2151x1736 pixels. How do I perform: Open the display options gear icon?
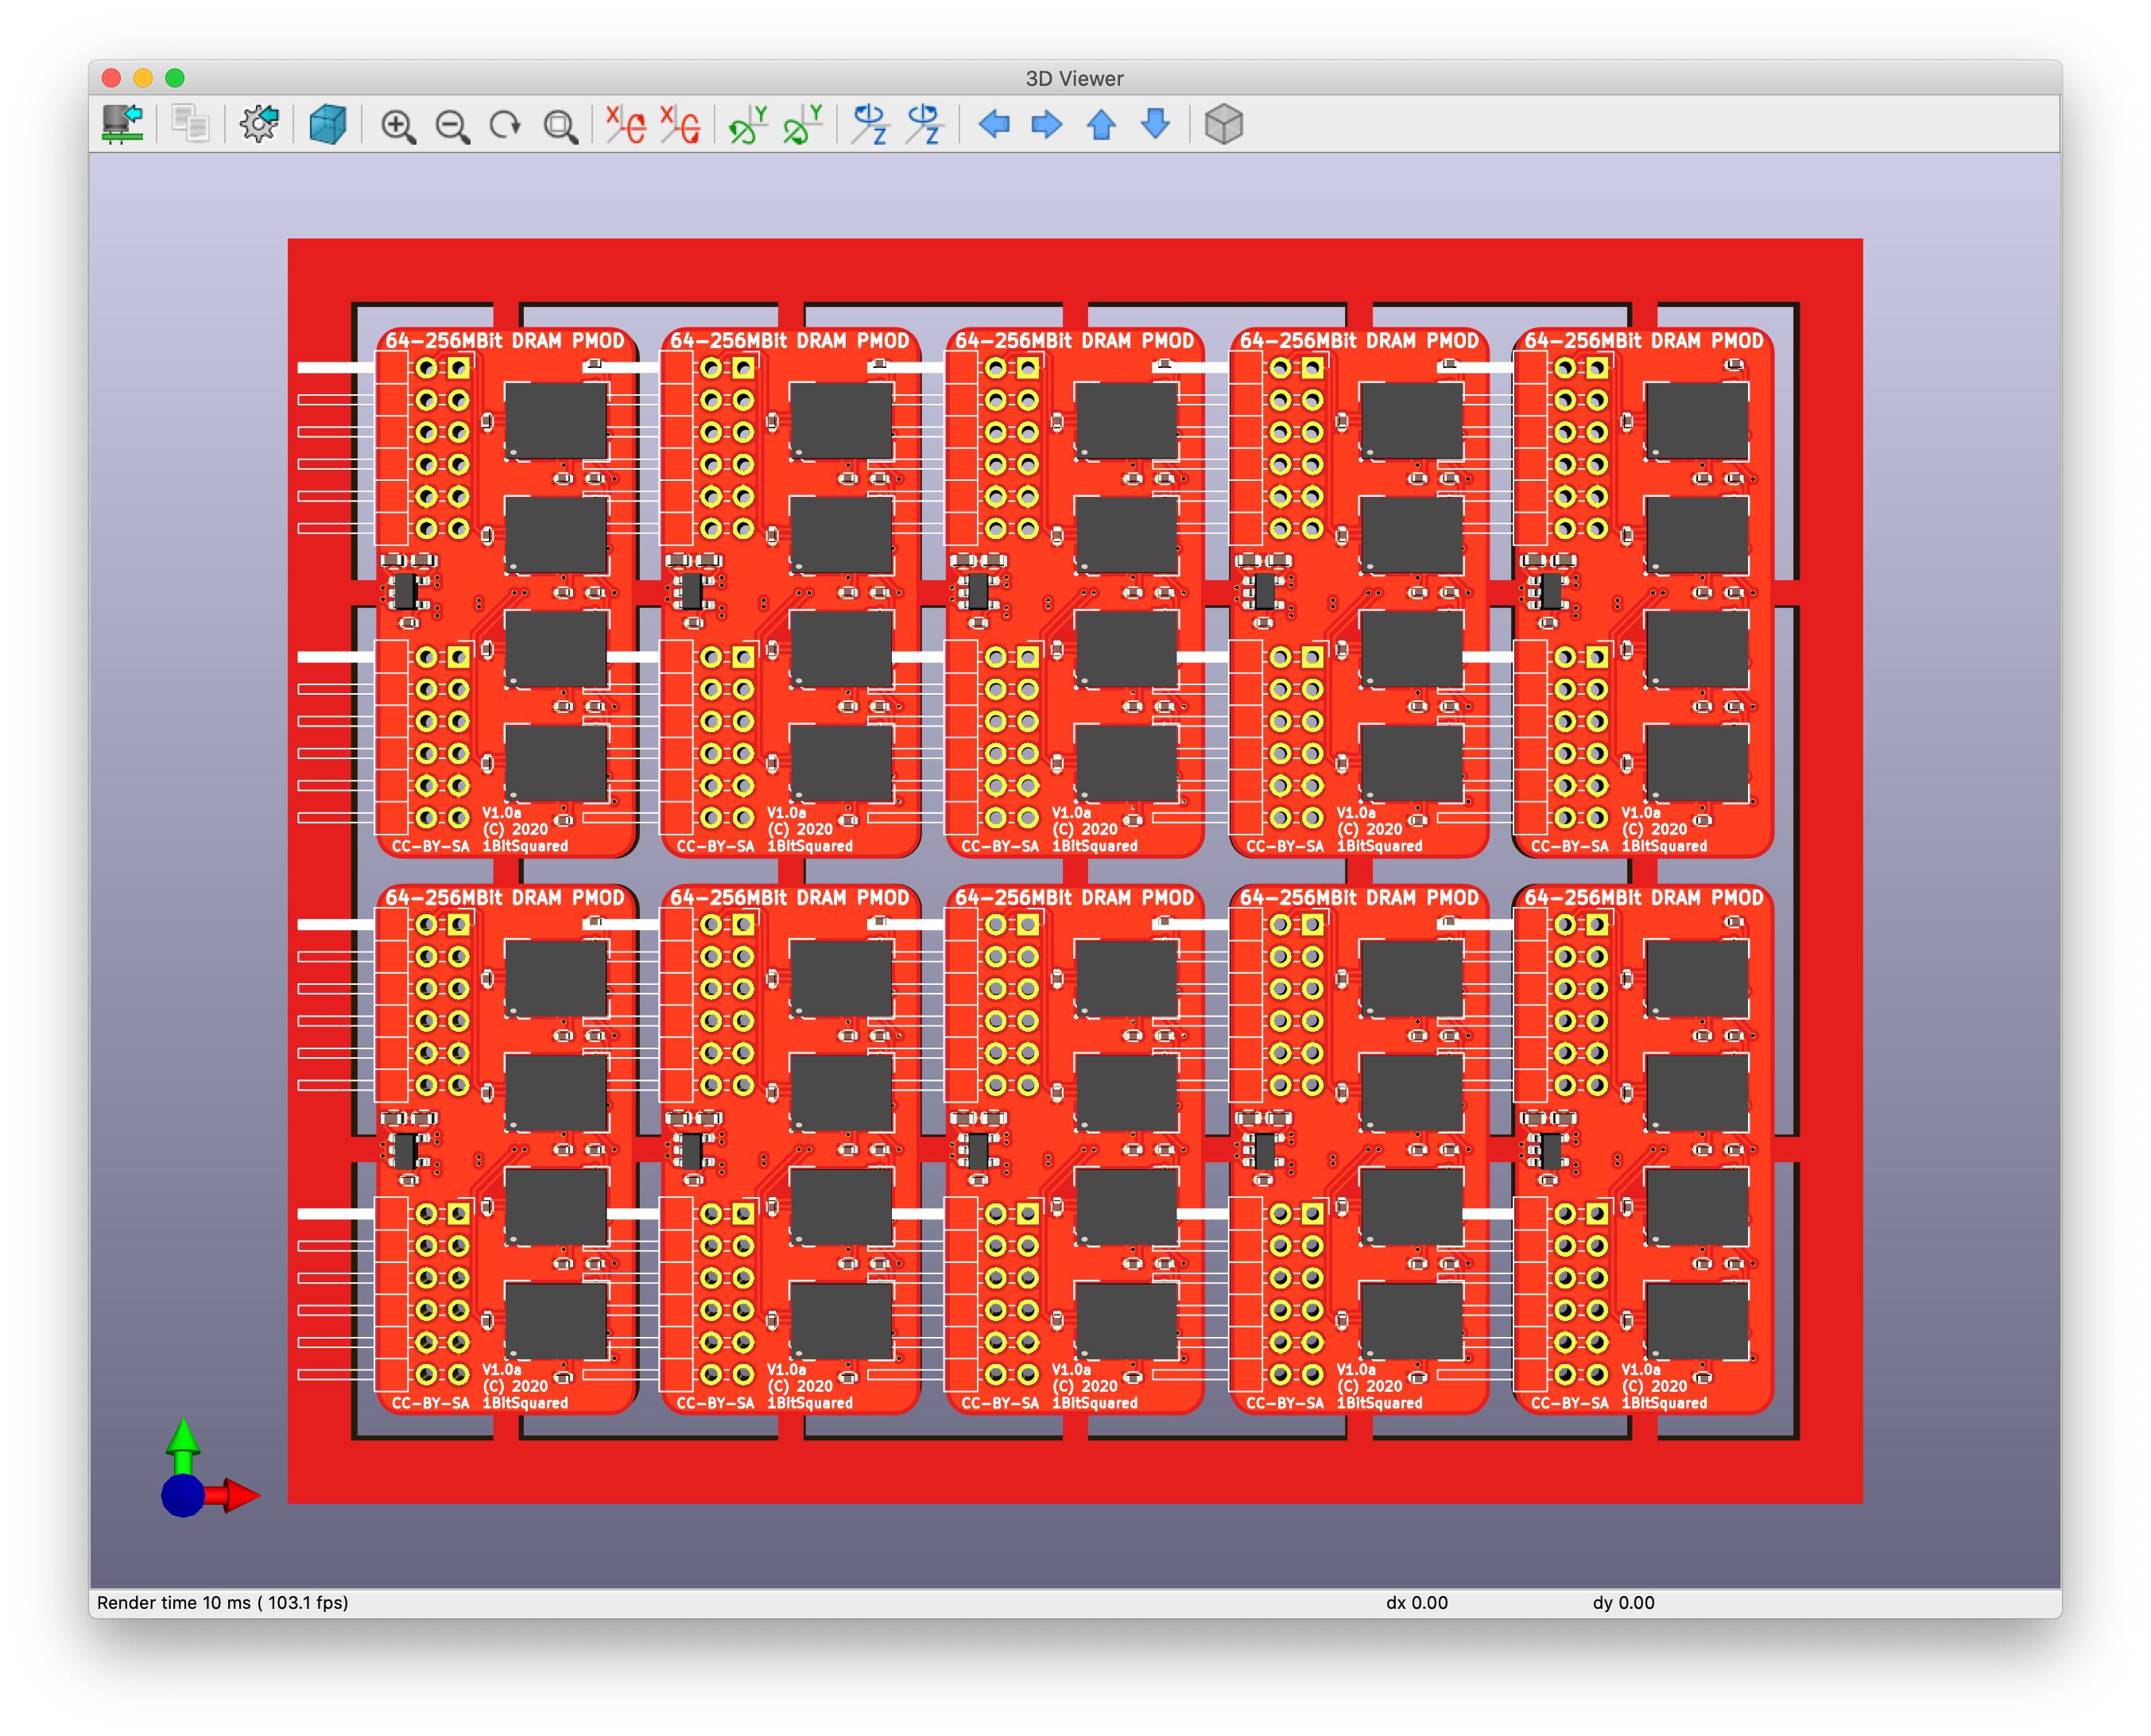tap(259, 125)
